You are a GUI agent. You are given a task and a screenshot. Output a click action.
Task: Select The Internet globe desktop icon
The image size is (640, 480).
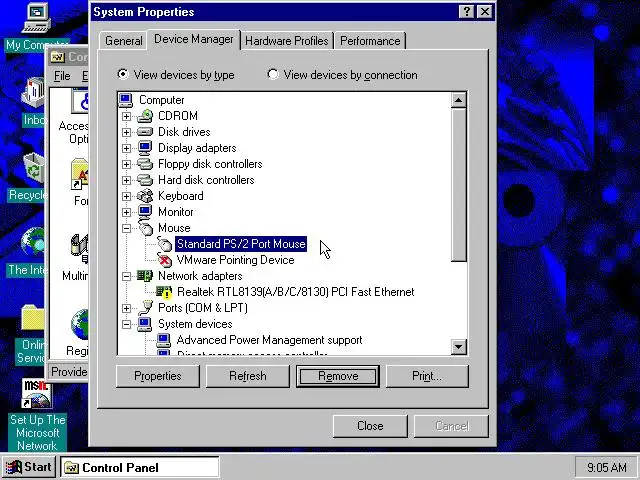pos(33,242)
